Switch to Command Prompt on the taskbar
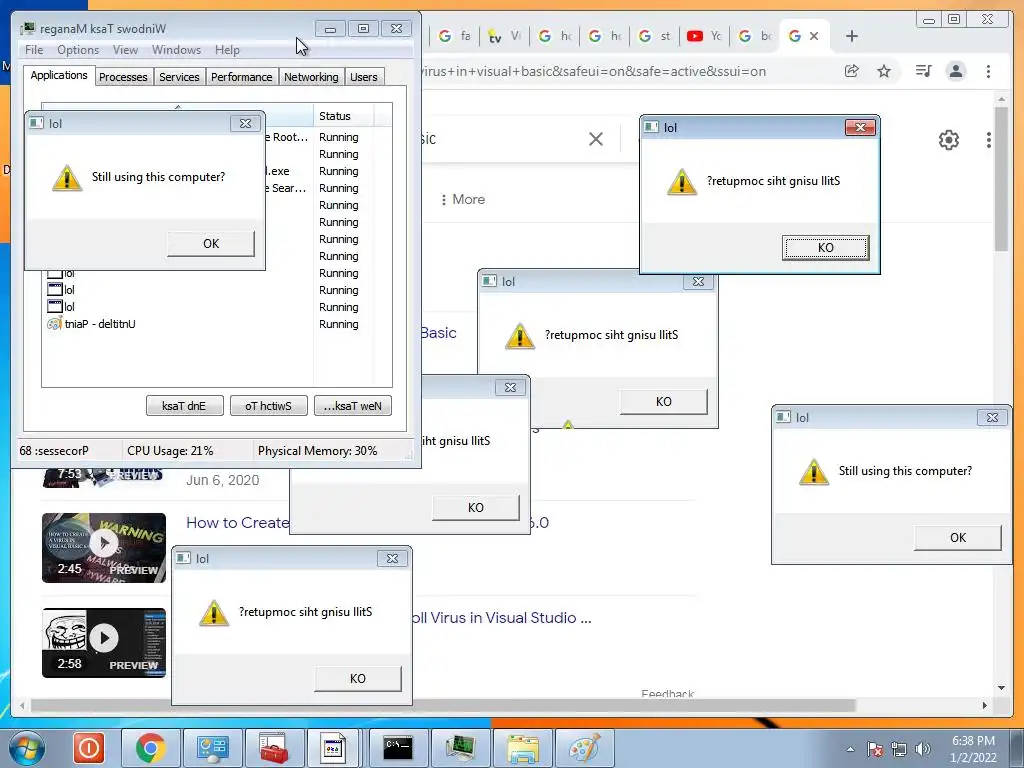This screenshot has height=768, width=1024. [398, 748]
